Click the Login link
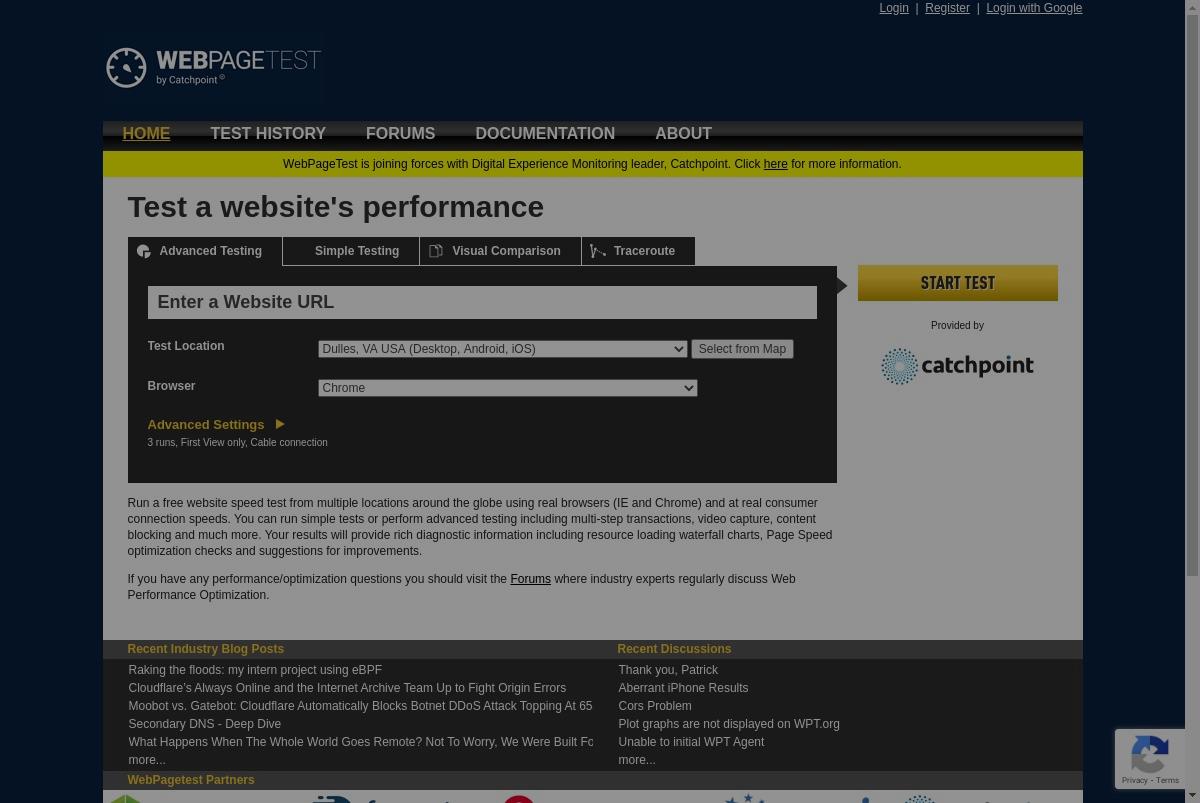1200x803 pixels. click(894, 8)
